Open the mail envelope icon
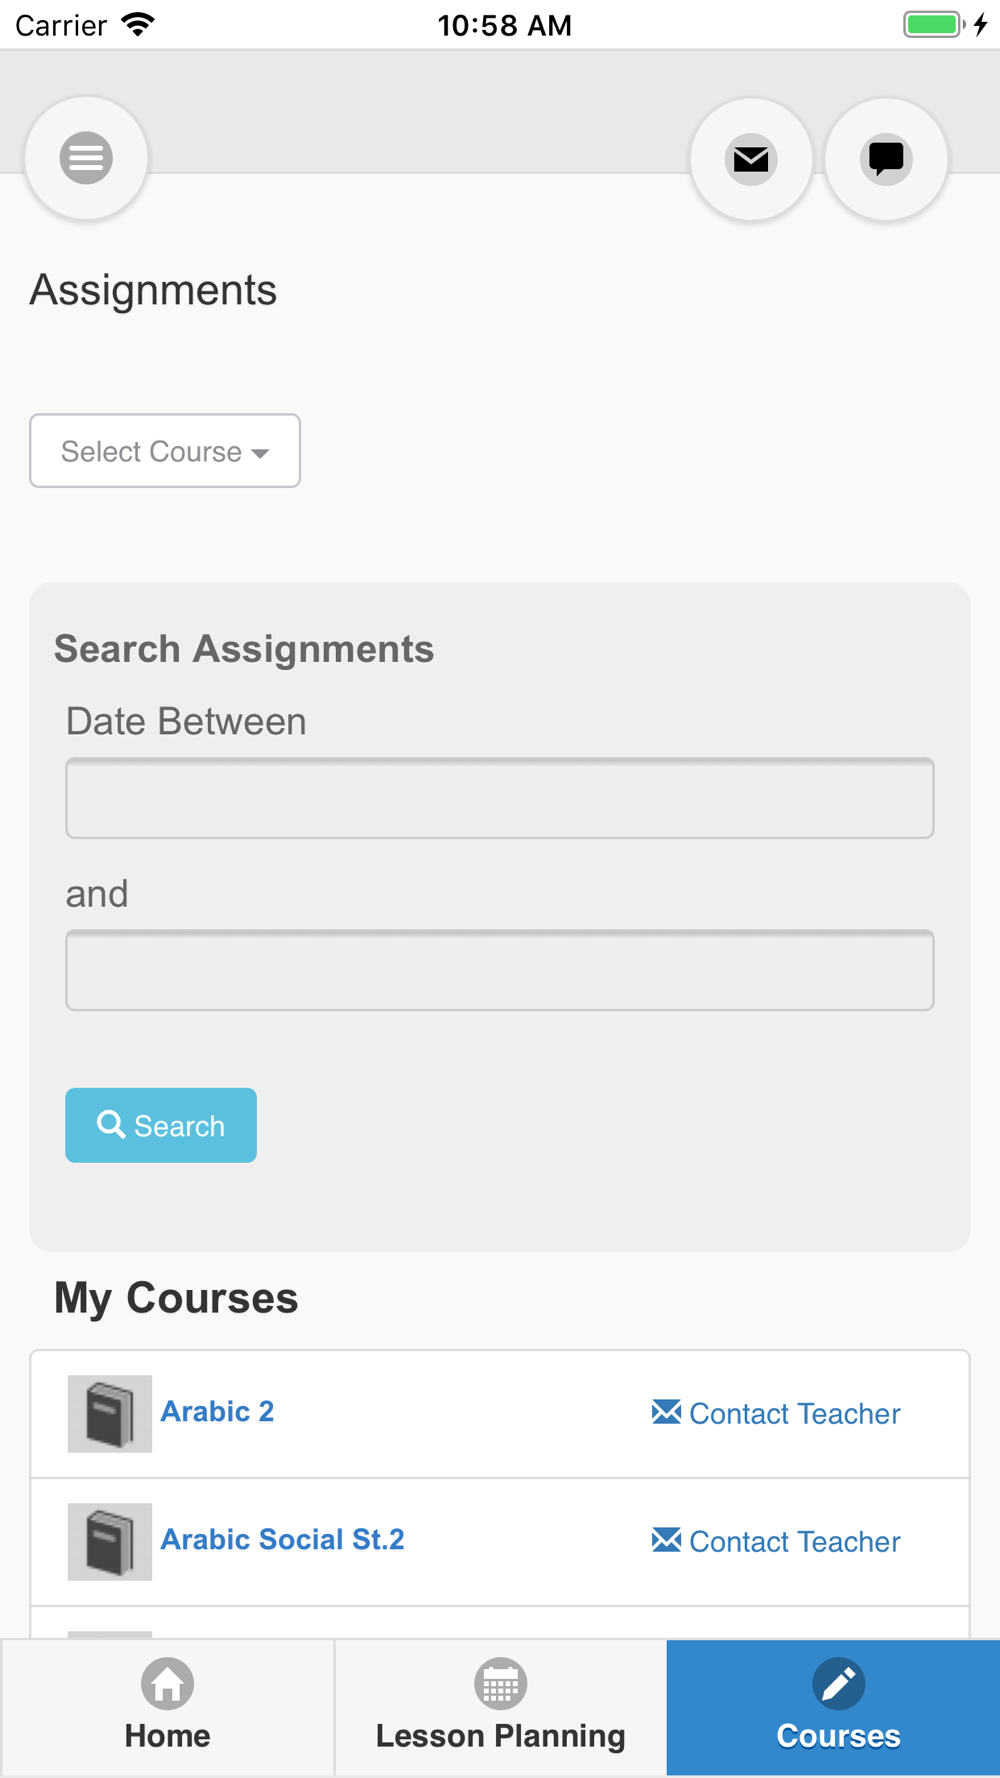The width and height of the screenshot is (1000, 1778). [x=751, y=159]
